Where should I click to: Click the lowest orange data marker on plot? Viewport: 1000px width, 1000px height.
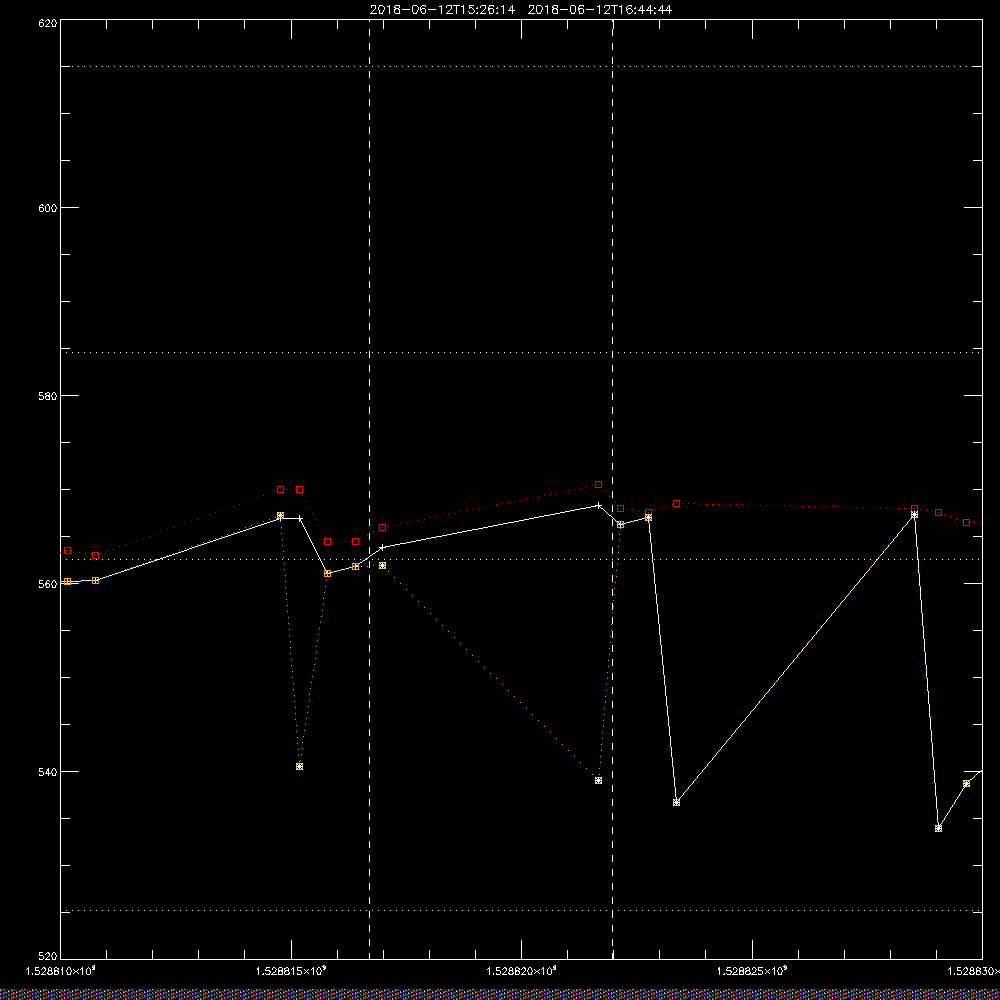coord(938,828)
